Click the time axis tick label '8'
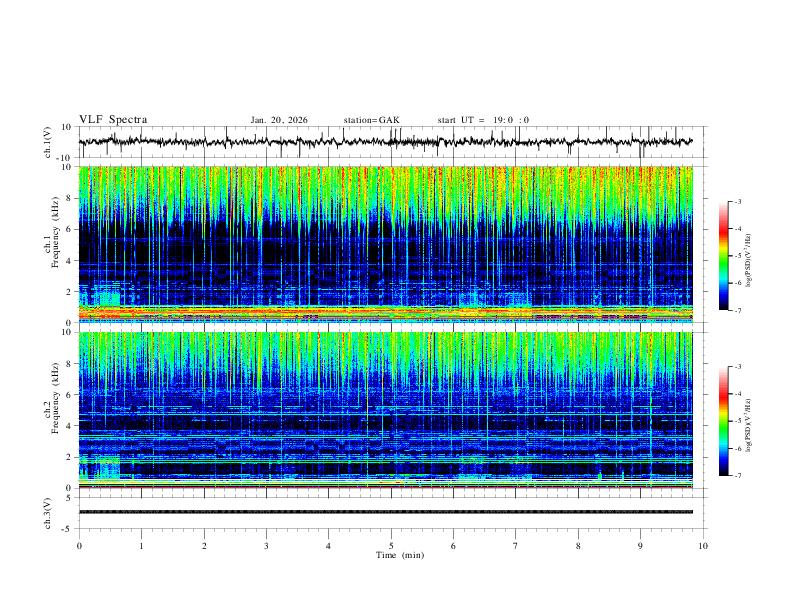Image resolution: width=792 pixels, height=612 pixels. [x=578, y=546]
